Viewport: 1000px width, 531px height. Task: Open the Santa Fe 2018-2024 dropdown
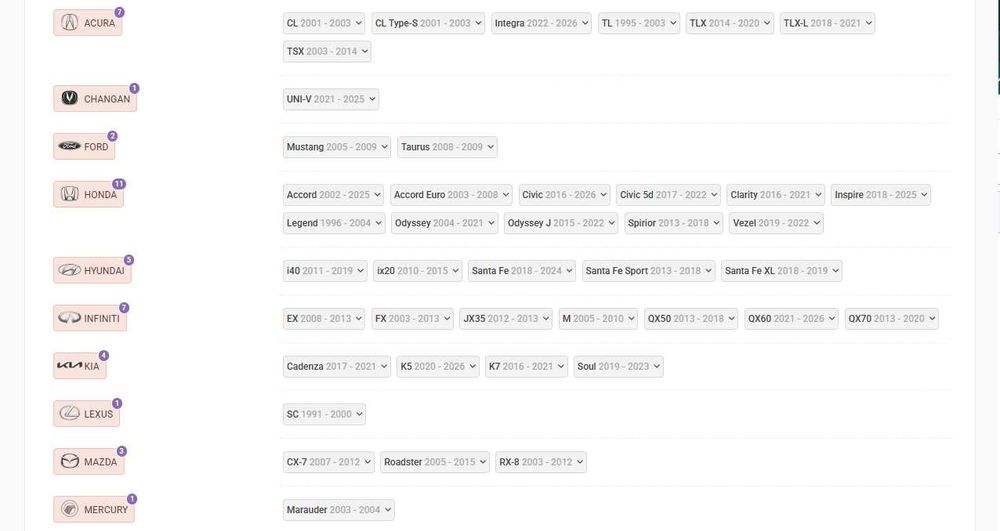tap(522, 271)
